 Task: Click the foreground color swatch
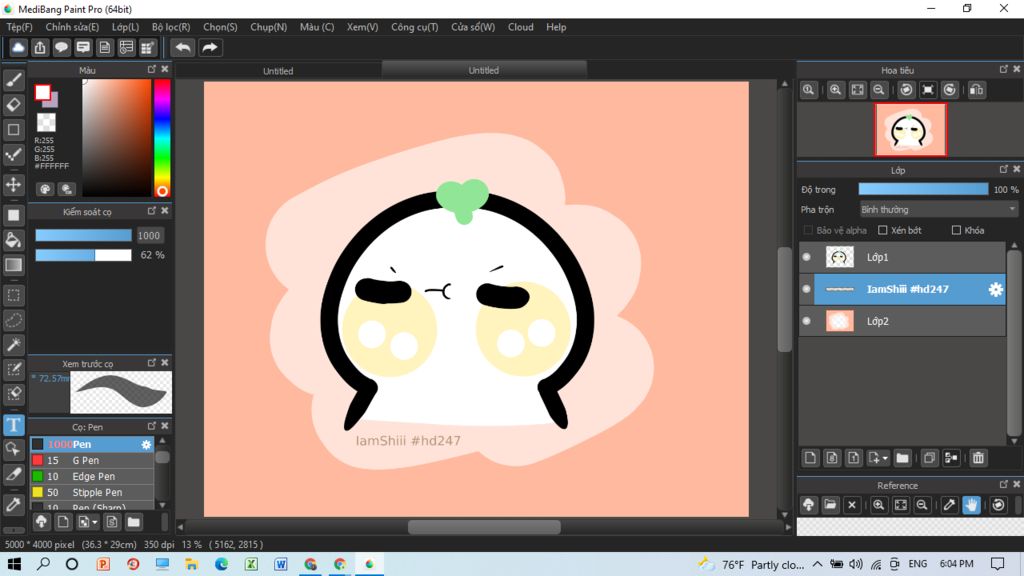(42, 93)
